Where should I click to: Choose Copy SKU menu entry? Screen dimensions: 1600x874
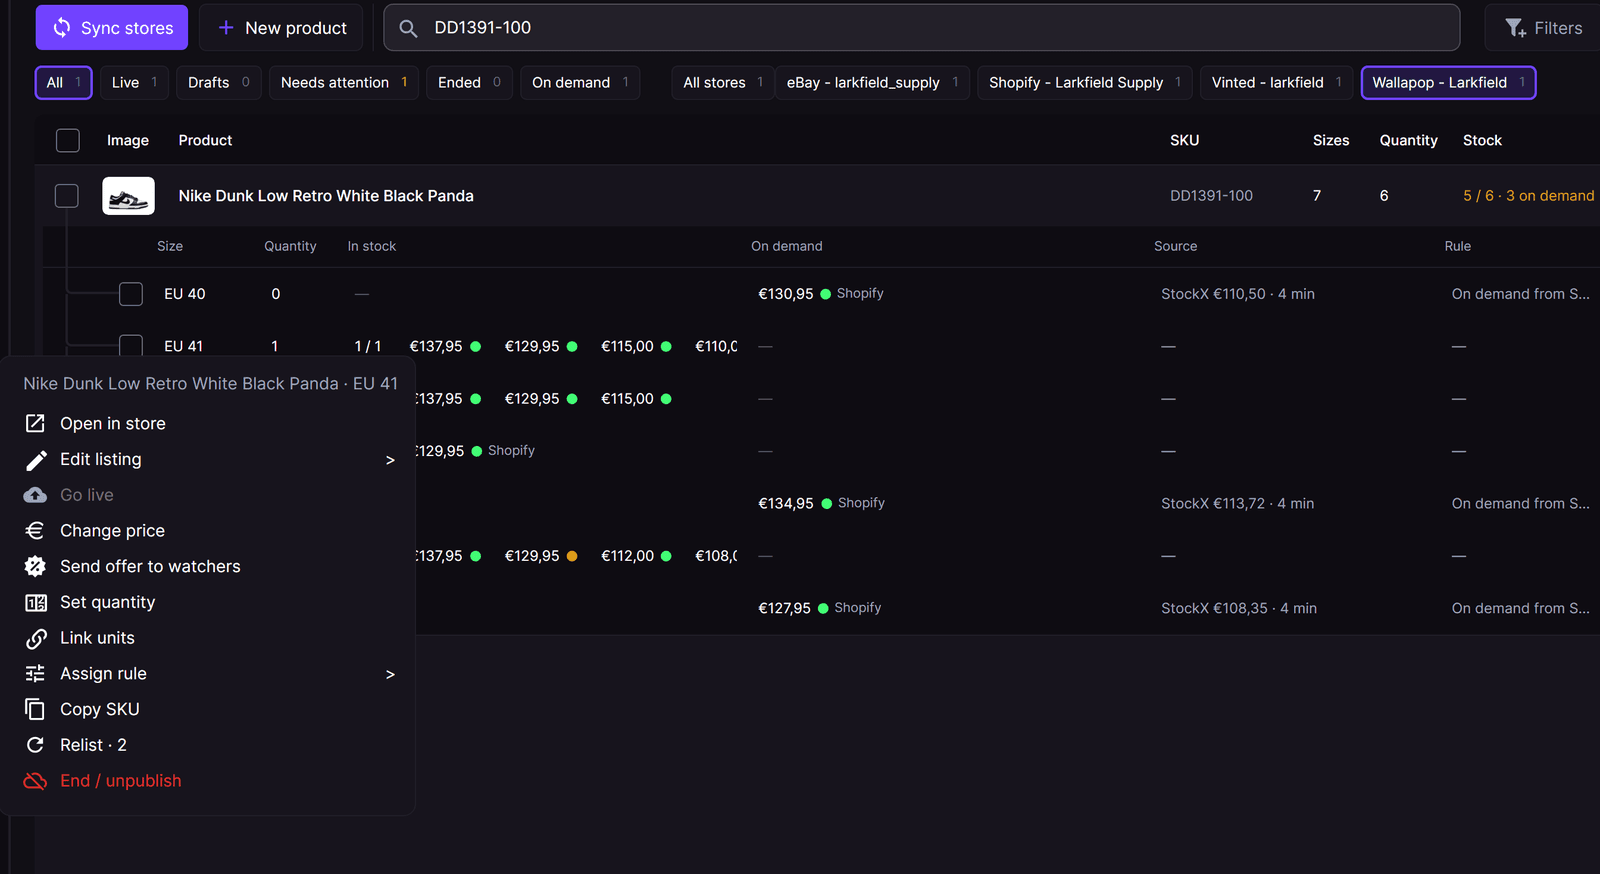[208, 709]
